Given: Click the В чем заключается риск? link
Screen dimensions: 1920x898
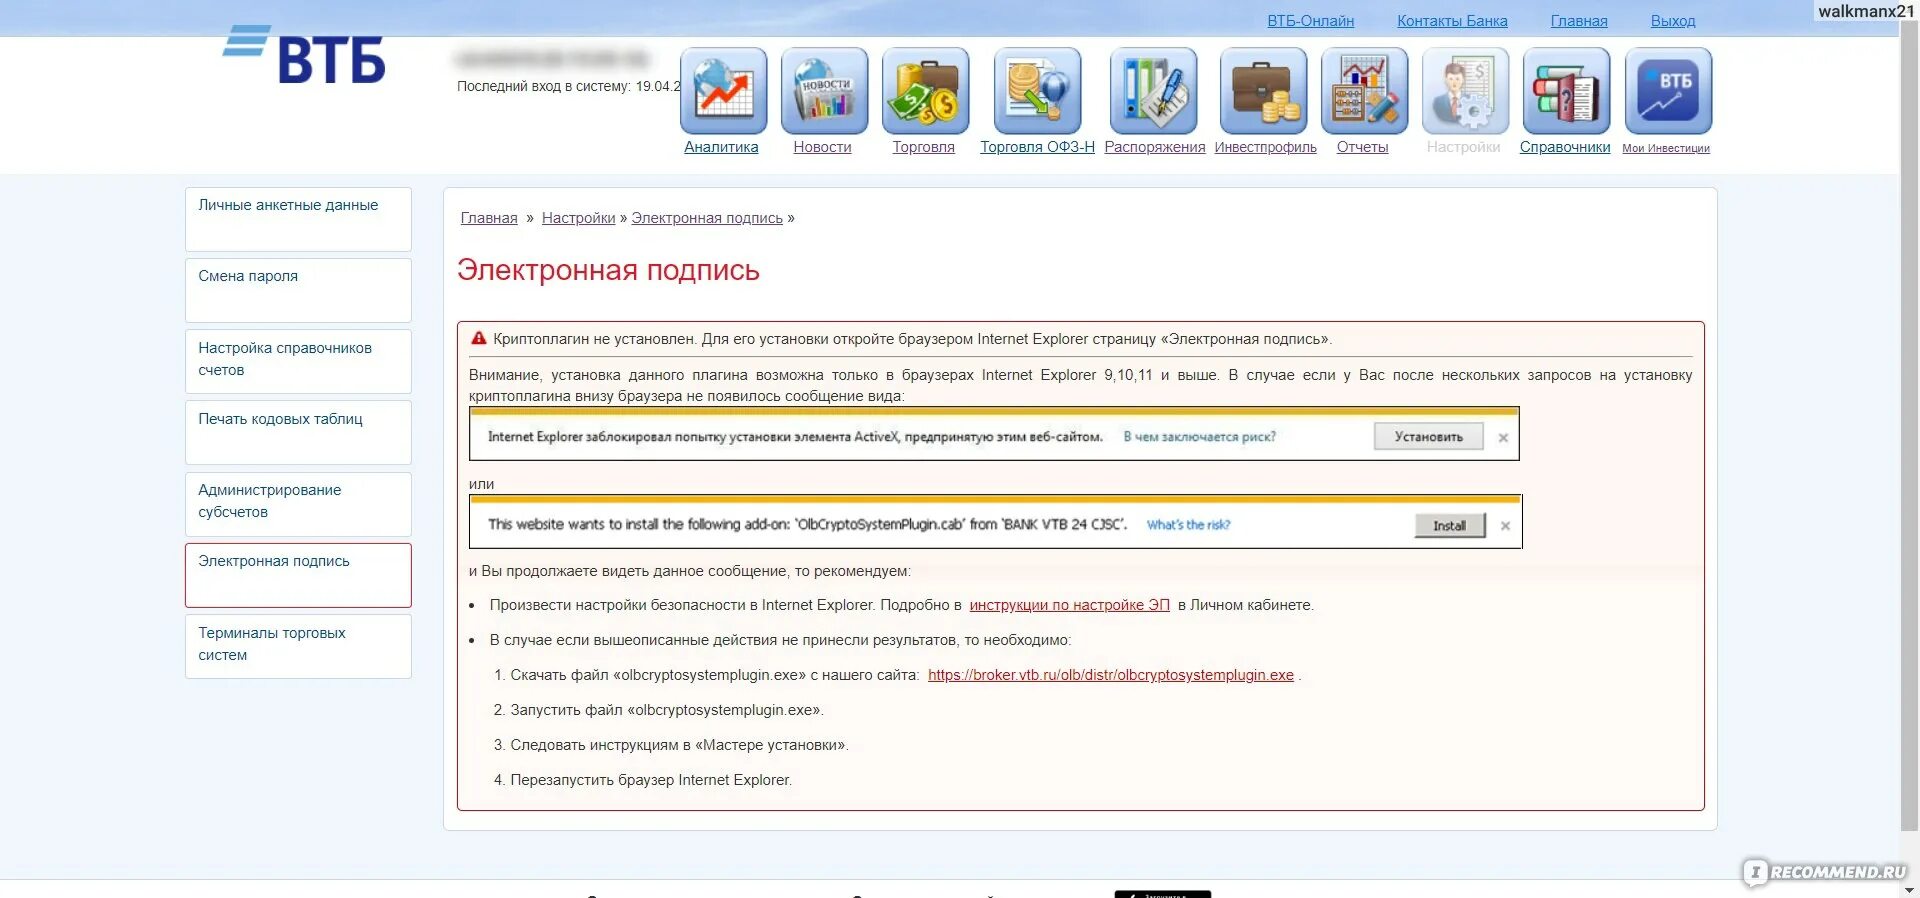Looking at the screenshot, I should [1199, 437].
